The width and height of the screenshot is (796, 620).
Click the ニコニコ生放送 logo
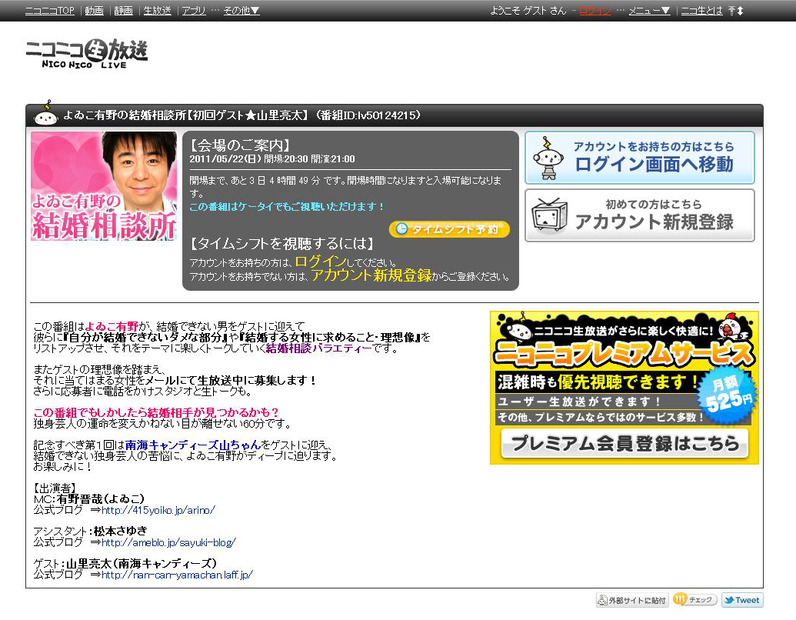(x=87, y=53)
